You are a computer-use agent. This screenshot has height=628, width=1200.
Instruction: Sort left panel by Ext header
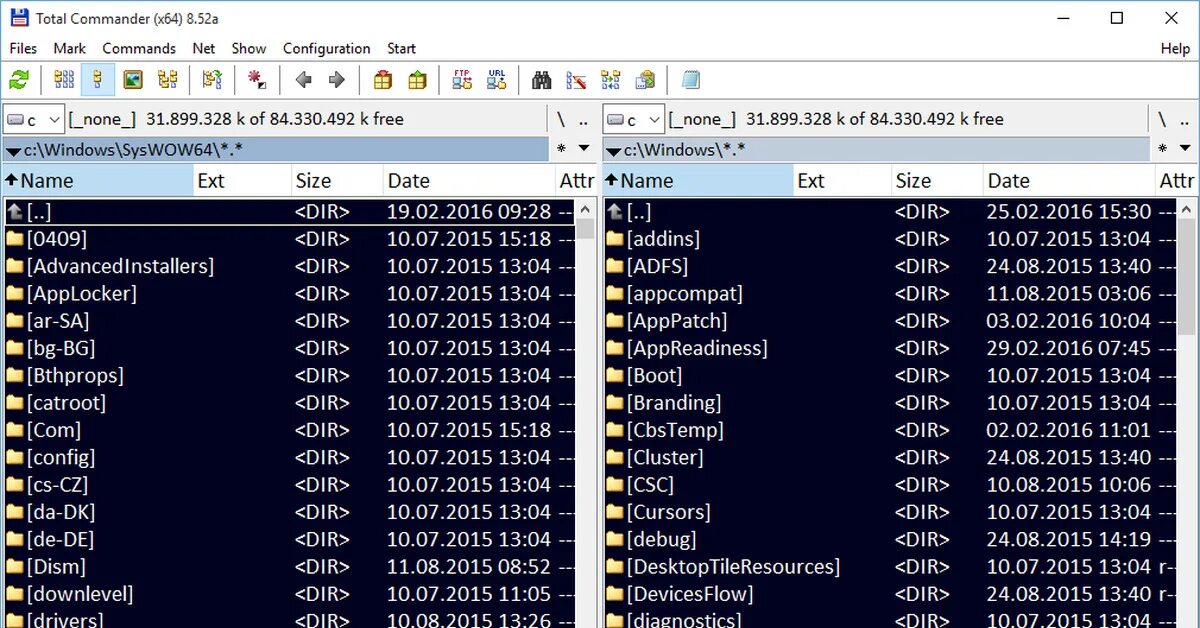[242, 181]
